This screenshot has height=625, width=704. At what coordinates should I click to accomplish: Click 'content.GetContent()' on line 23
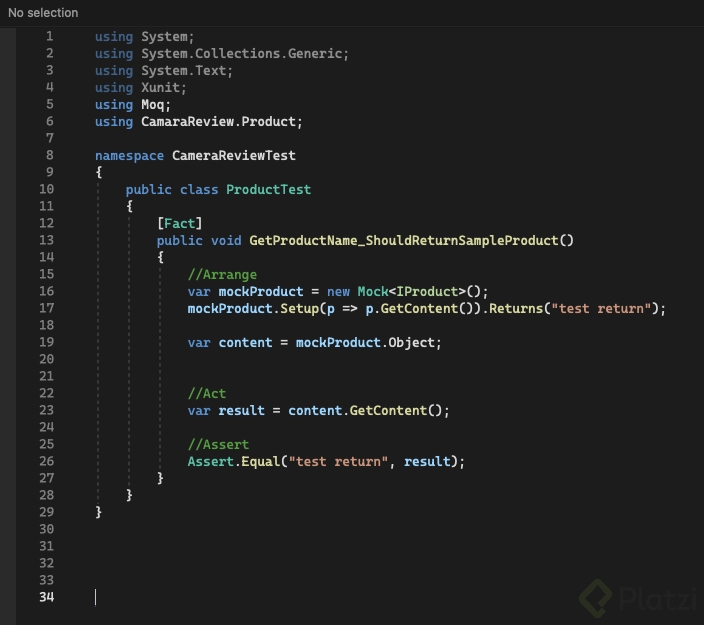click(365, 410)
